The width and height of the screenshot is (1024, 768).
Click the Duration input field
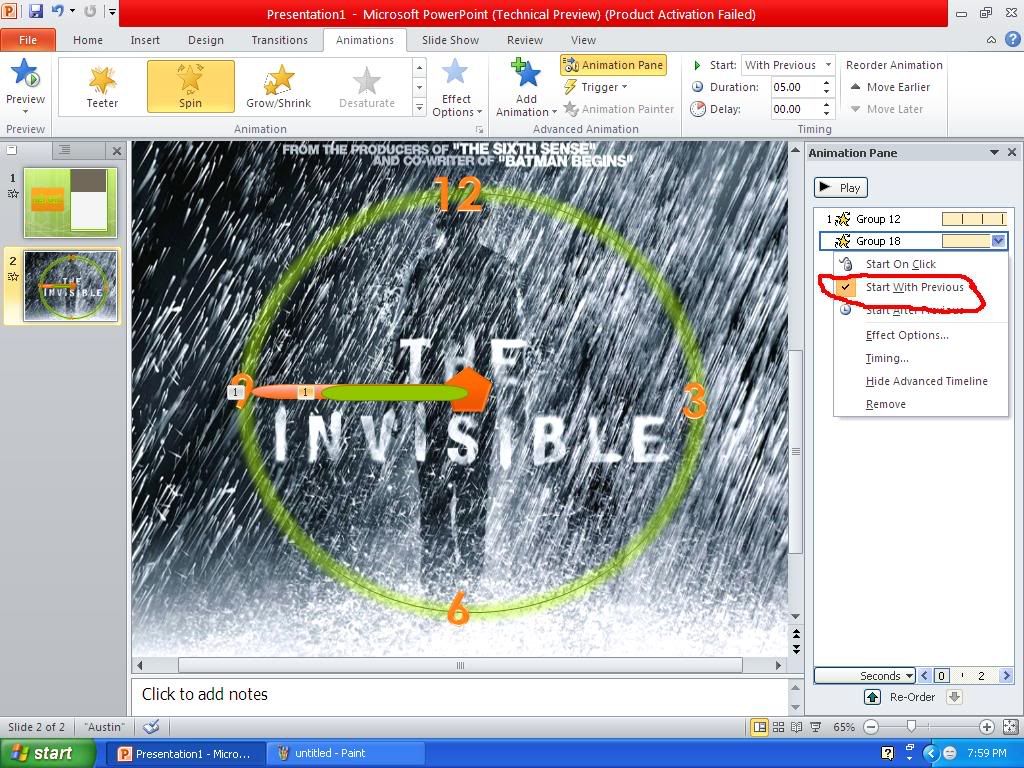tap(796, 87)
